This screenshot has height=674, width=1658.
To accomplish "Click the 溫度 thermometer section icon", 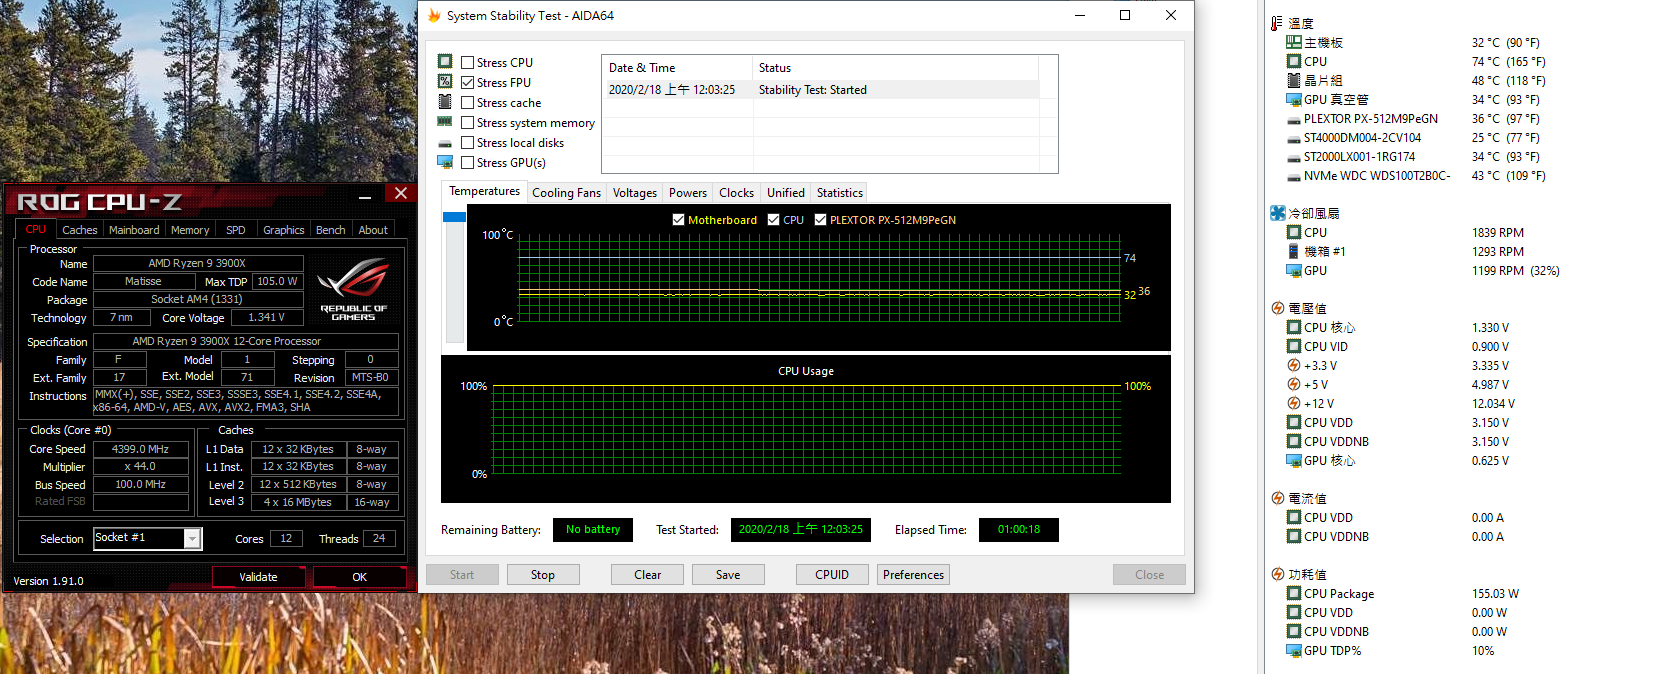I will click(1277, 23).
